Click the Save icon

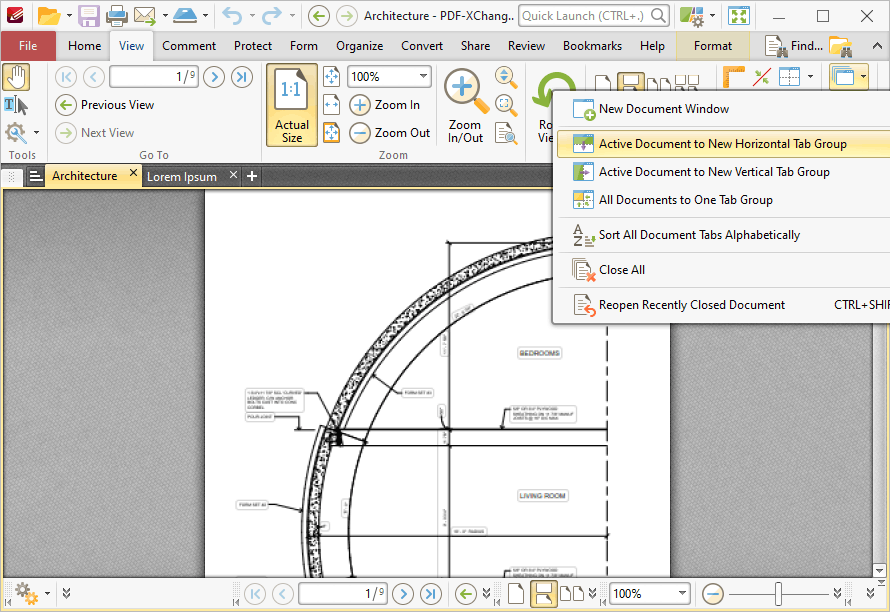pos(88,15)
